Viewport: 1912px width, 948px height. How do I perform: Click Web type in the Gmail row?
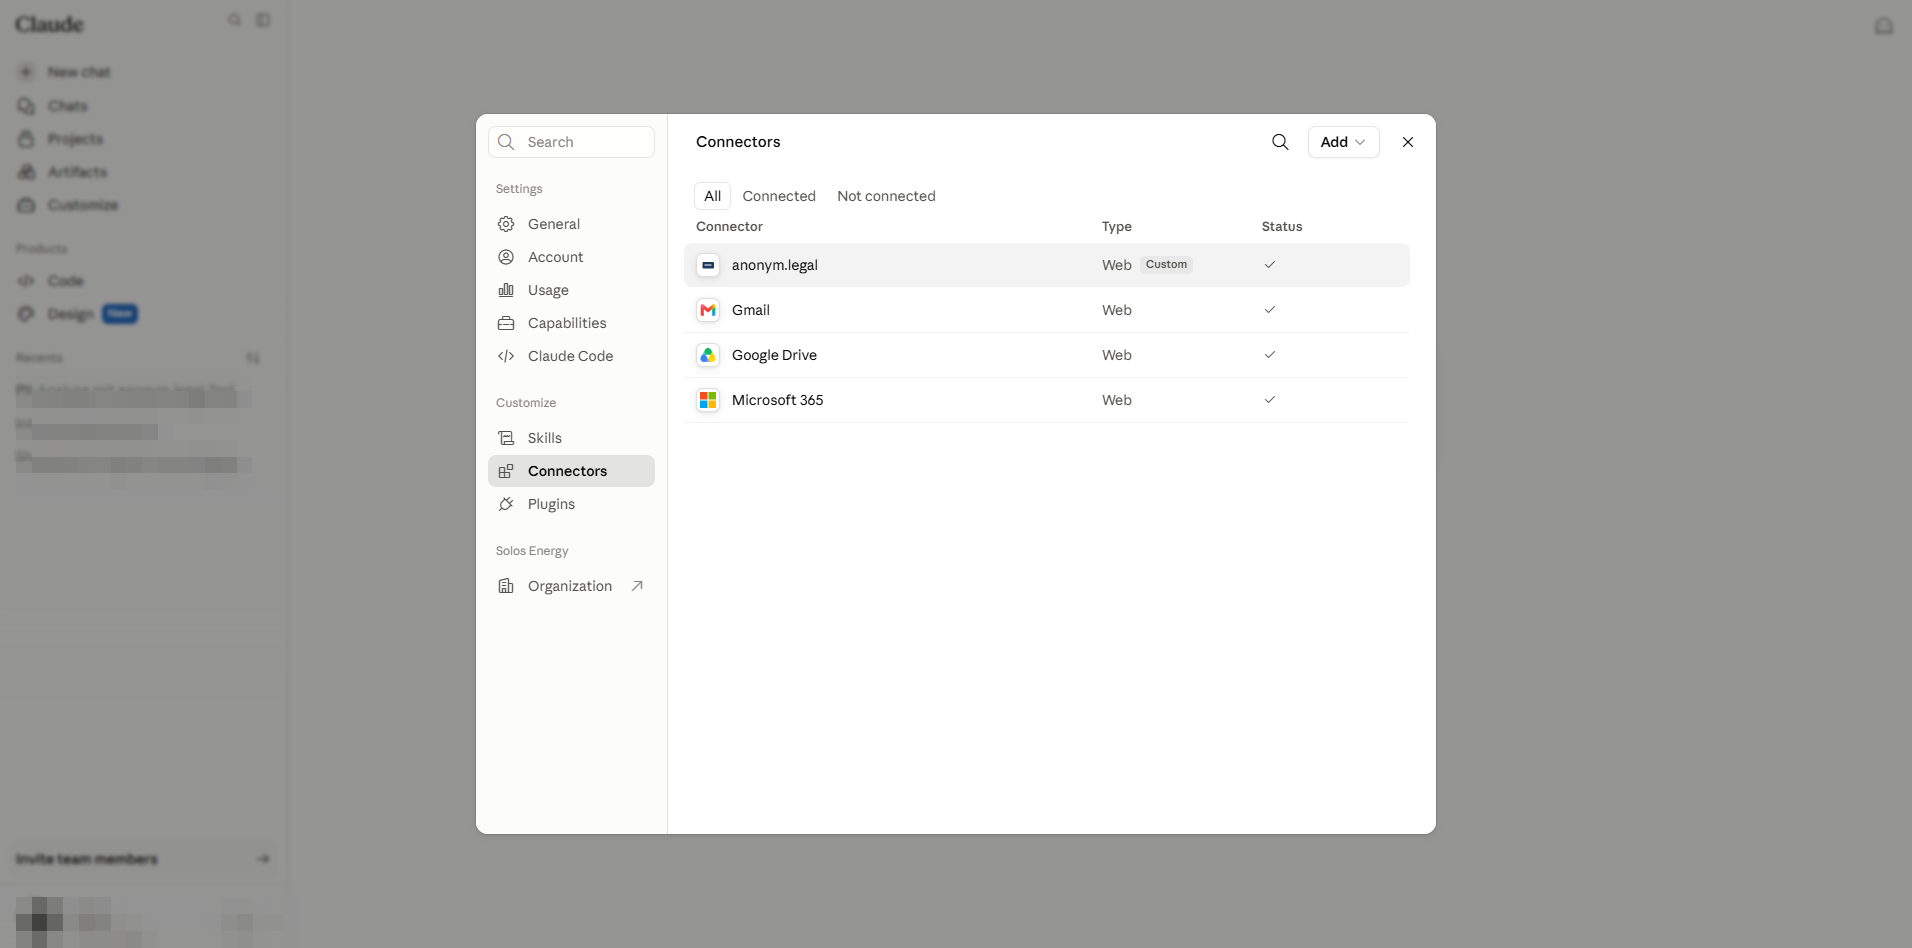pos(1117,310)
